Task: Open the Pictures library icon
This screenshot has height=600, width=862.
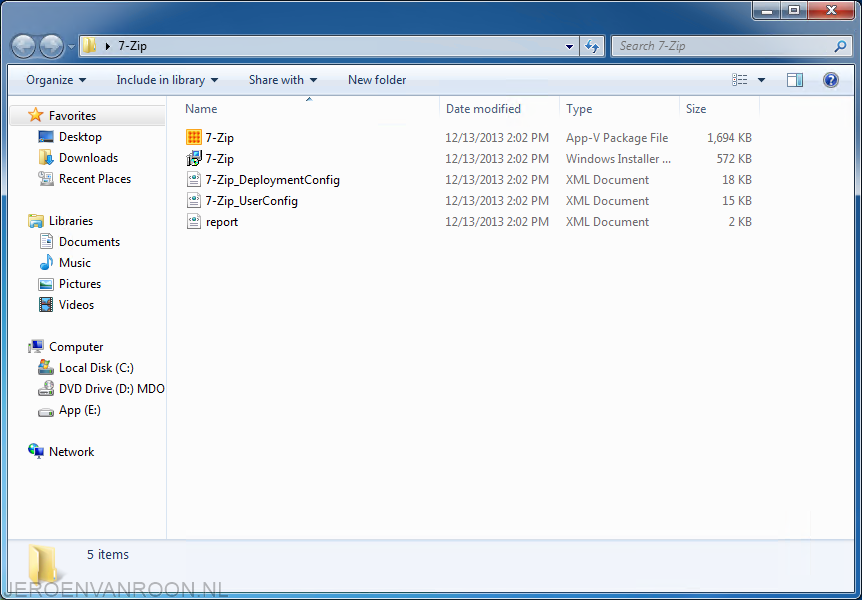Action: tap(46, 284)
